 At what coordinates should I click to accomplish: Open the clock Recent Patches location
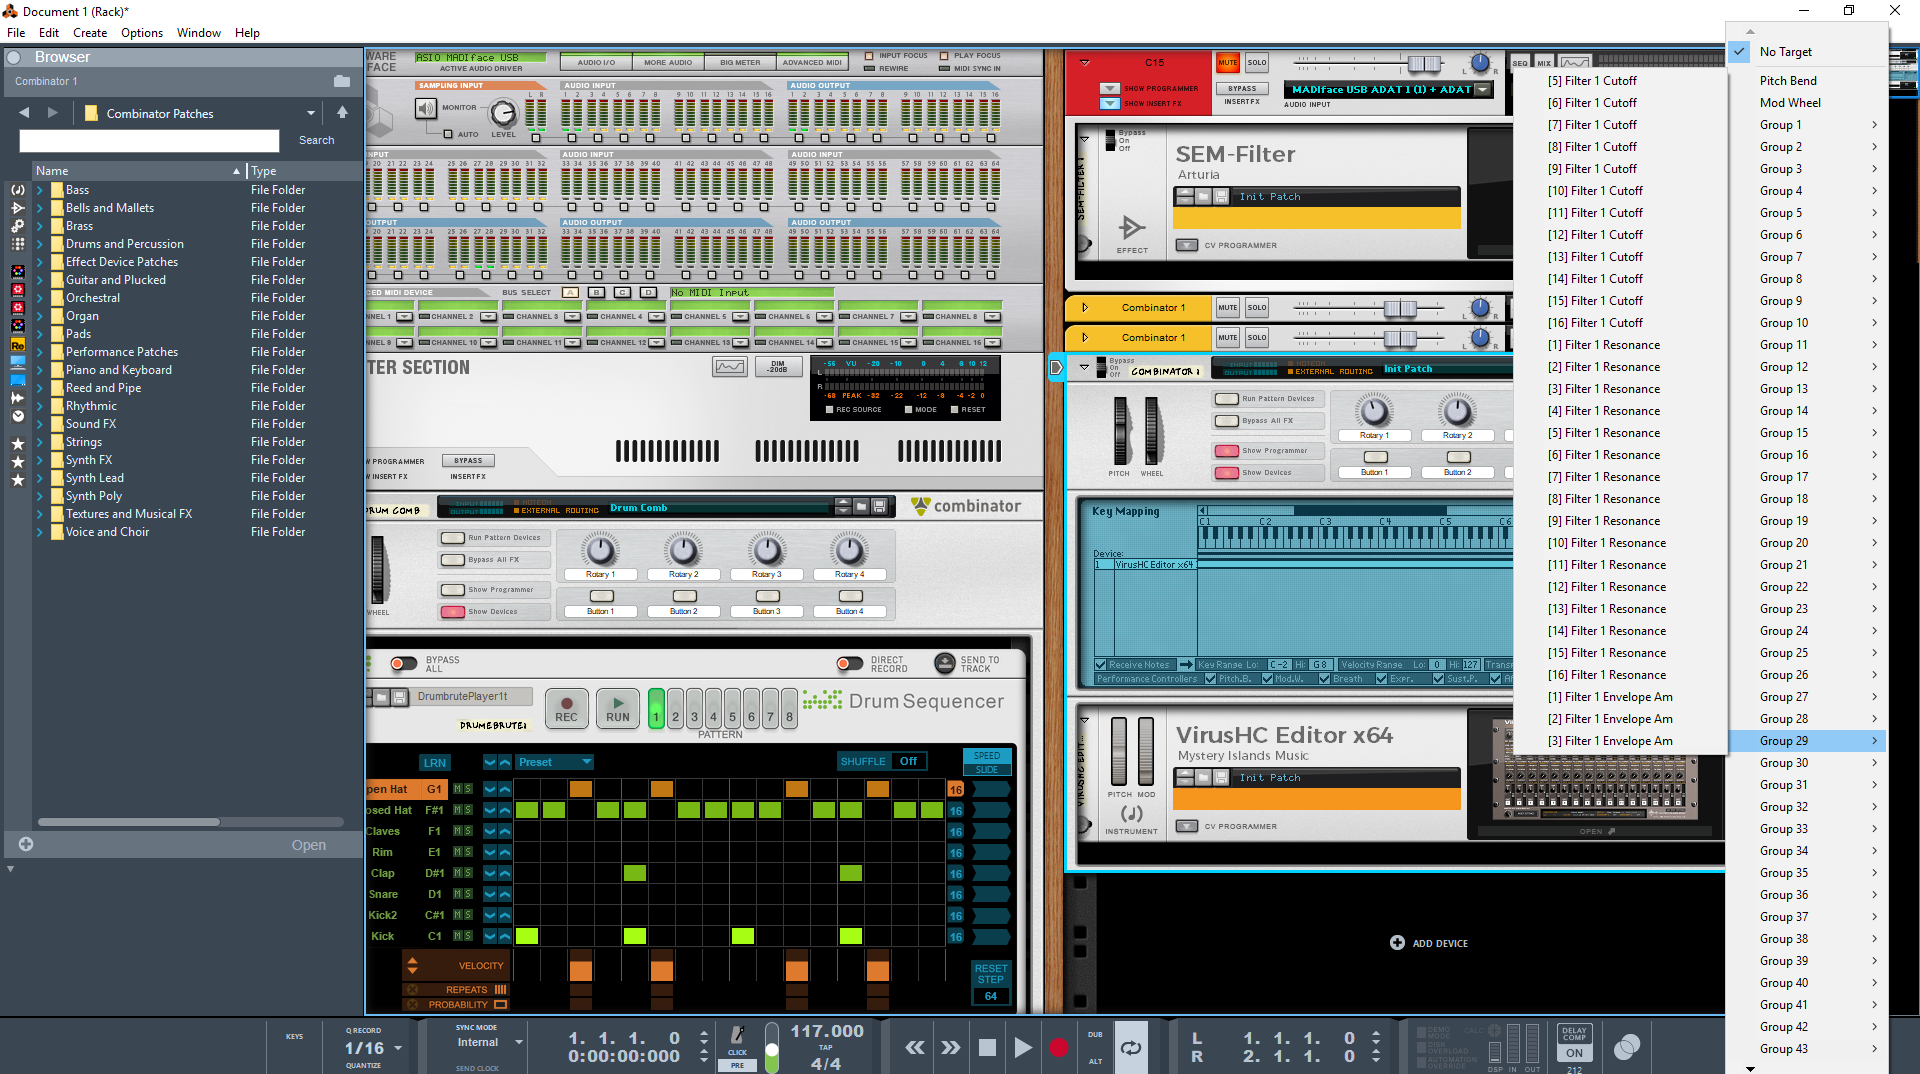coord(18,416)
